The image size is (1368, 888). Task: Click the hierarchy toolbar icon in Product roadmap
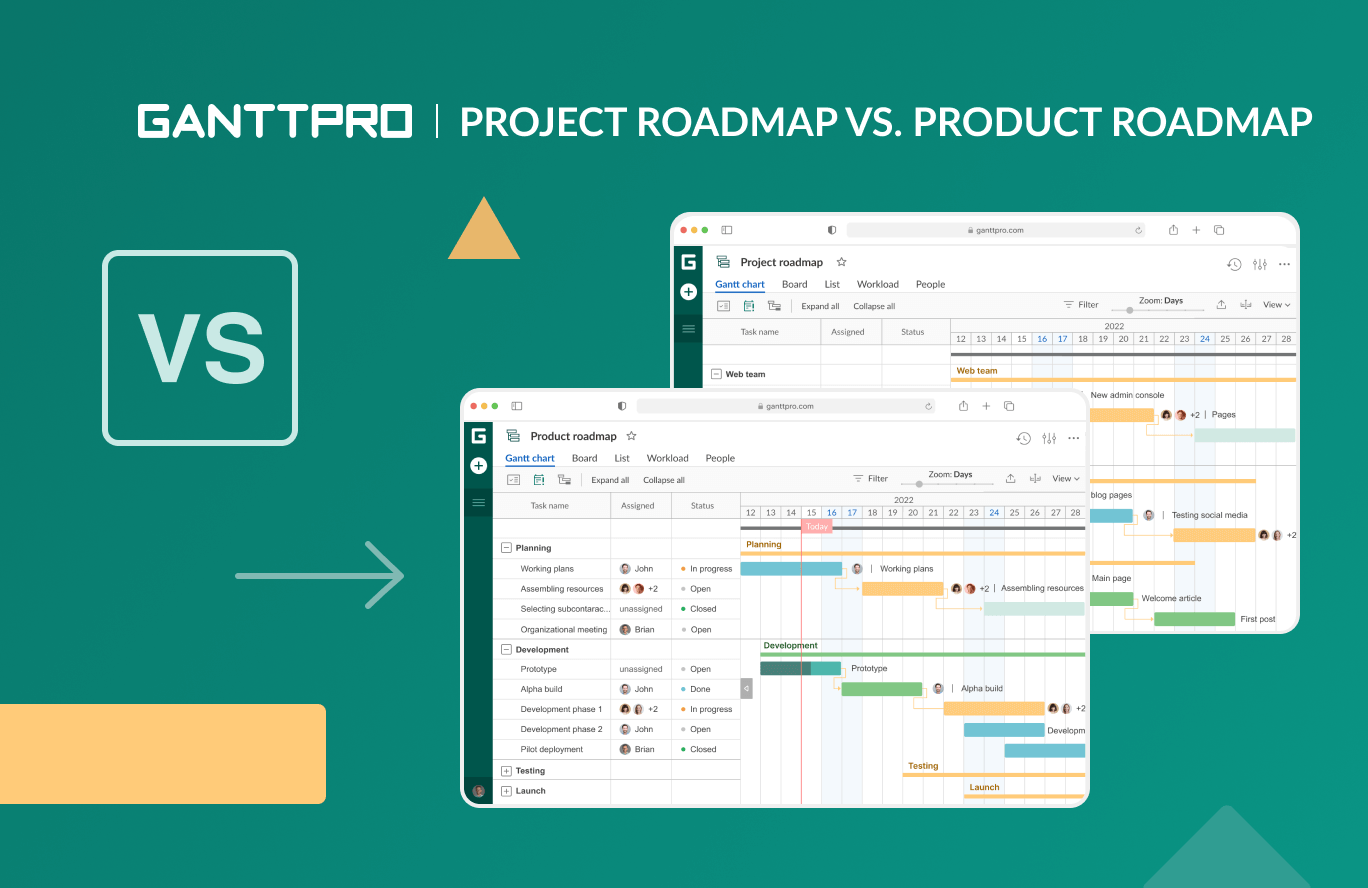coord(564,480)
